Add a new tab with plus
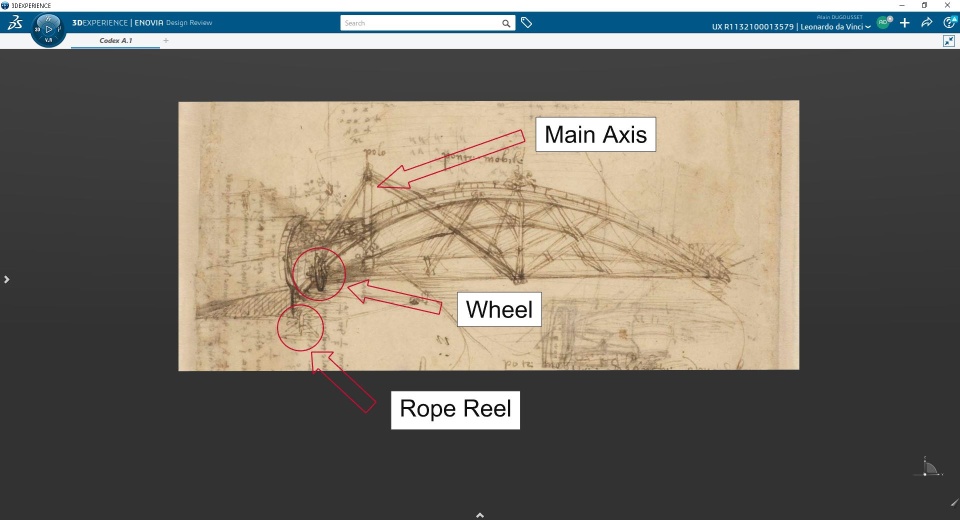The width and height of the screenshot is (960, 520). (166, 40)
